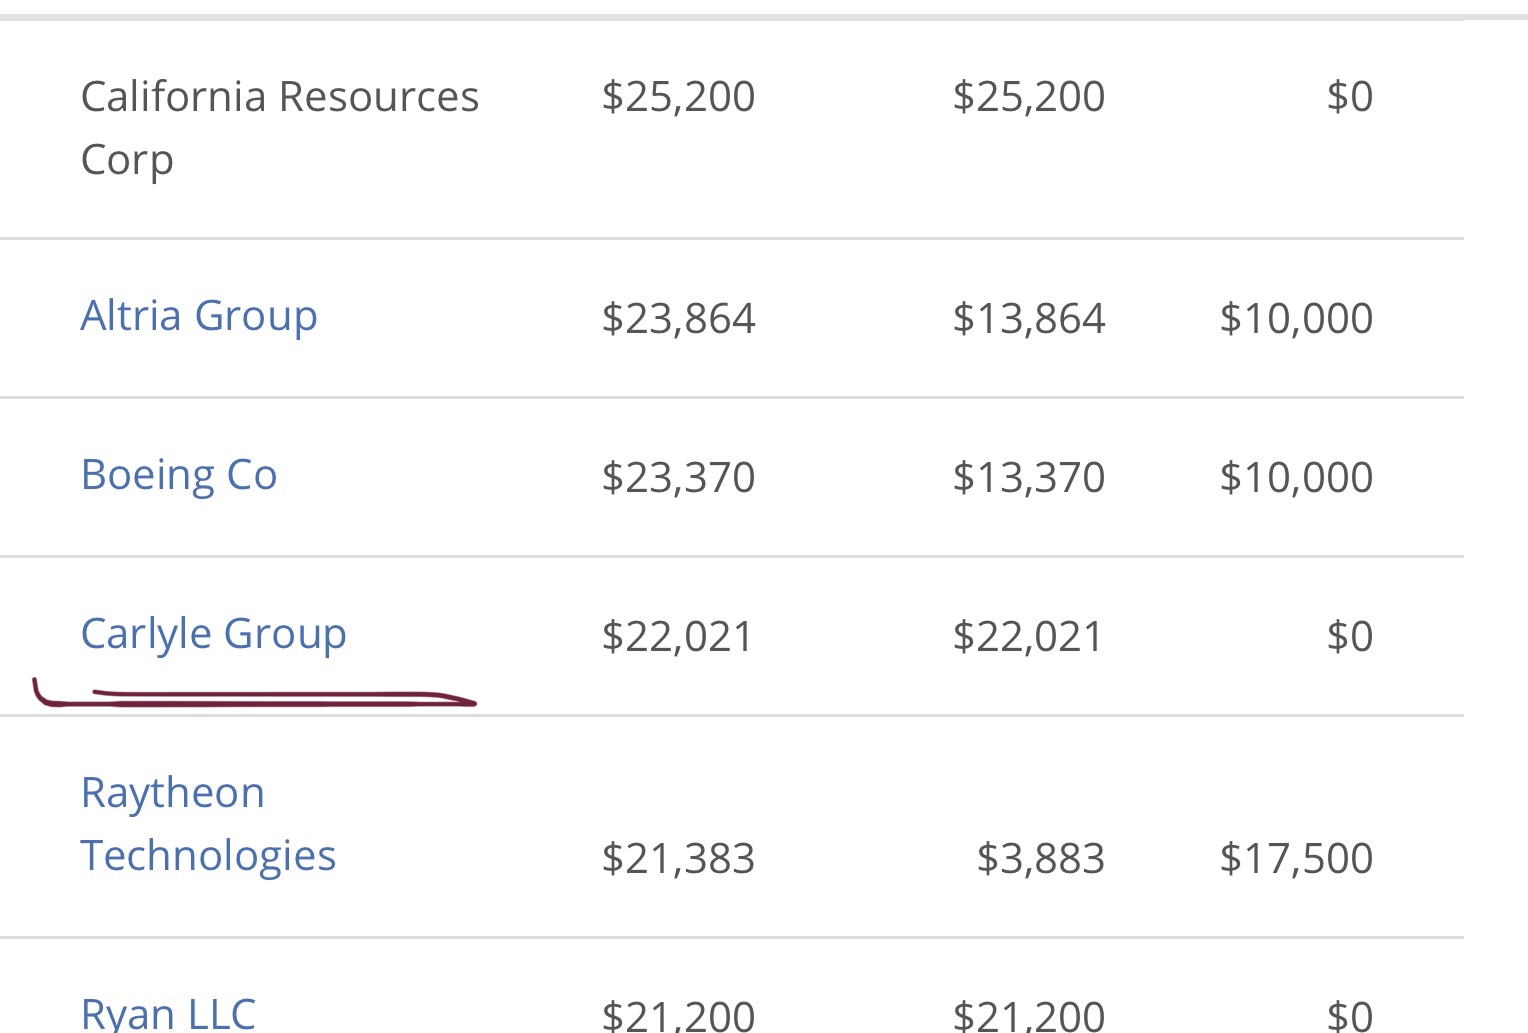Select the $23,864 total for Altria Group

coord(678,319)
